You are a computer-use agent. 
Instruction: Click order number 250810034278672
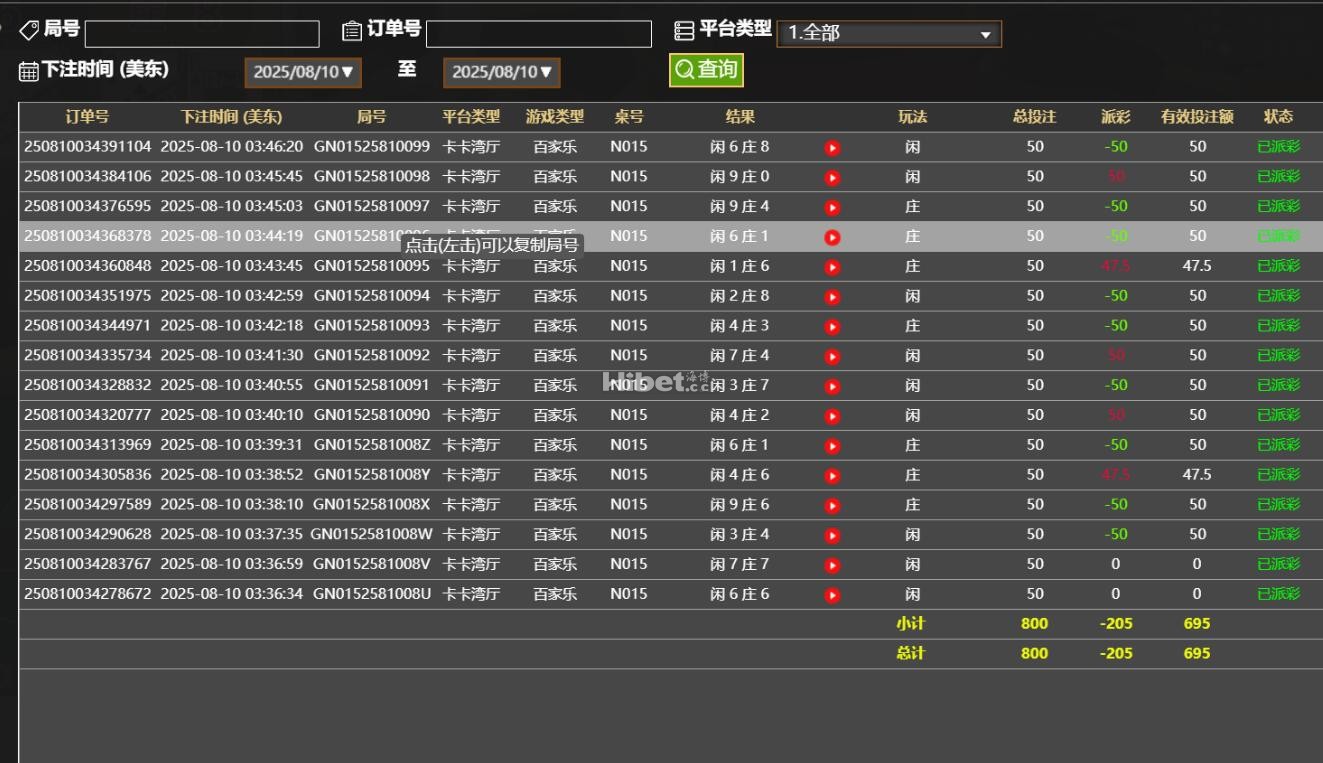point(88,594)
